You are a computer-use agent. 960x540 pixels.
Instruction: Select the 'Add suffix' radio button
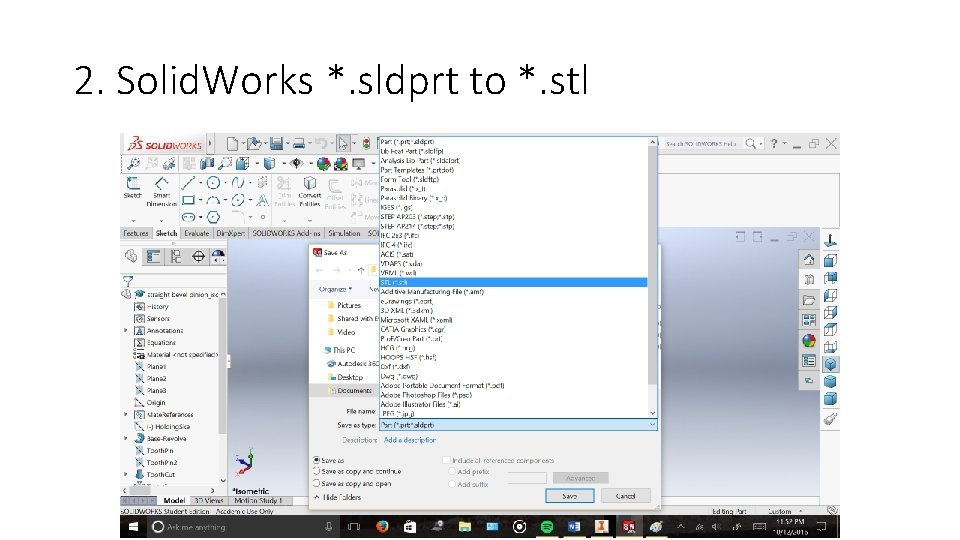tap(452, 484)
